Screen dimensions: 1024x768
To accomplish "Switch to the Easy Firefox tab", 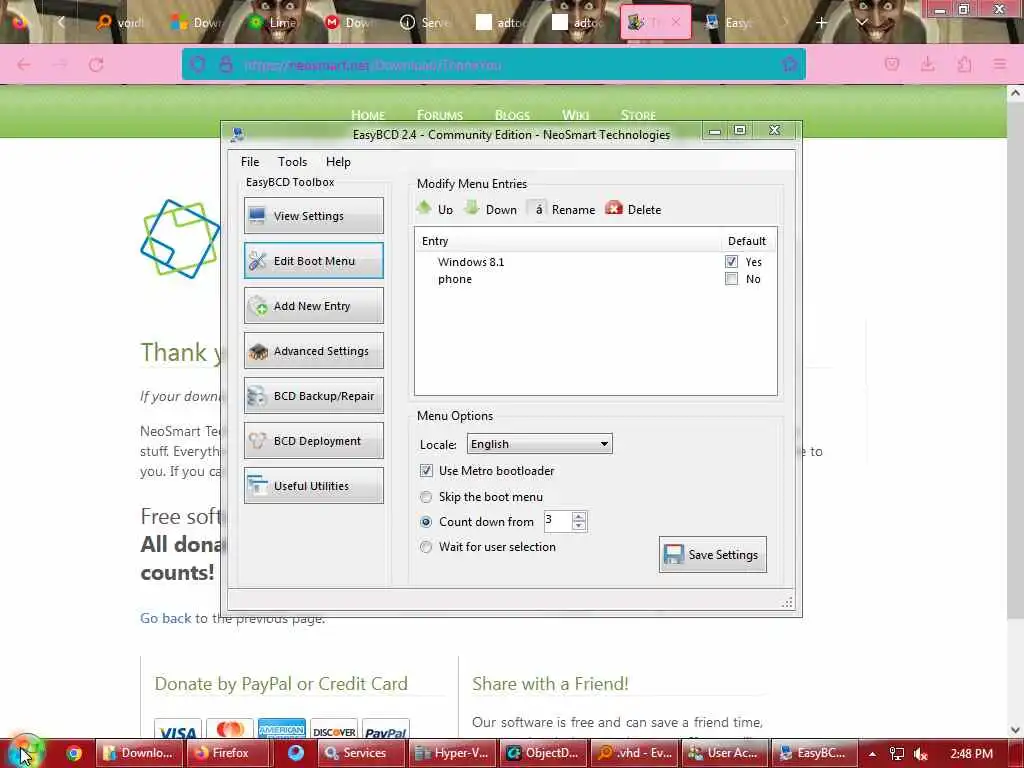I will coord(729,23).
